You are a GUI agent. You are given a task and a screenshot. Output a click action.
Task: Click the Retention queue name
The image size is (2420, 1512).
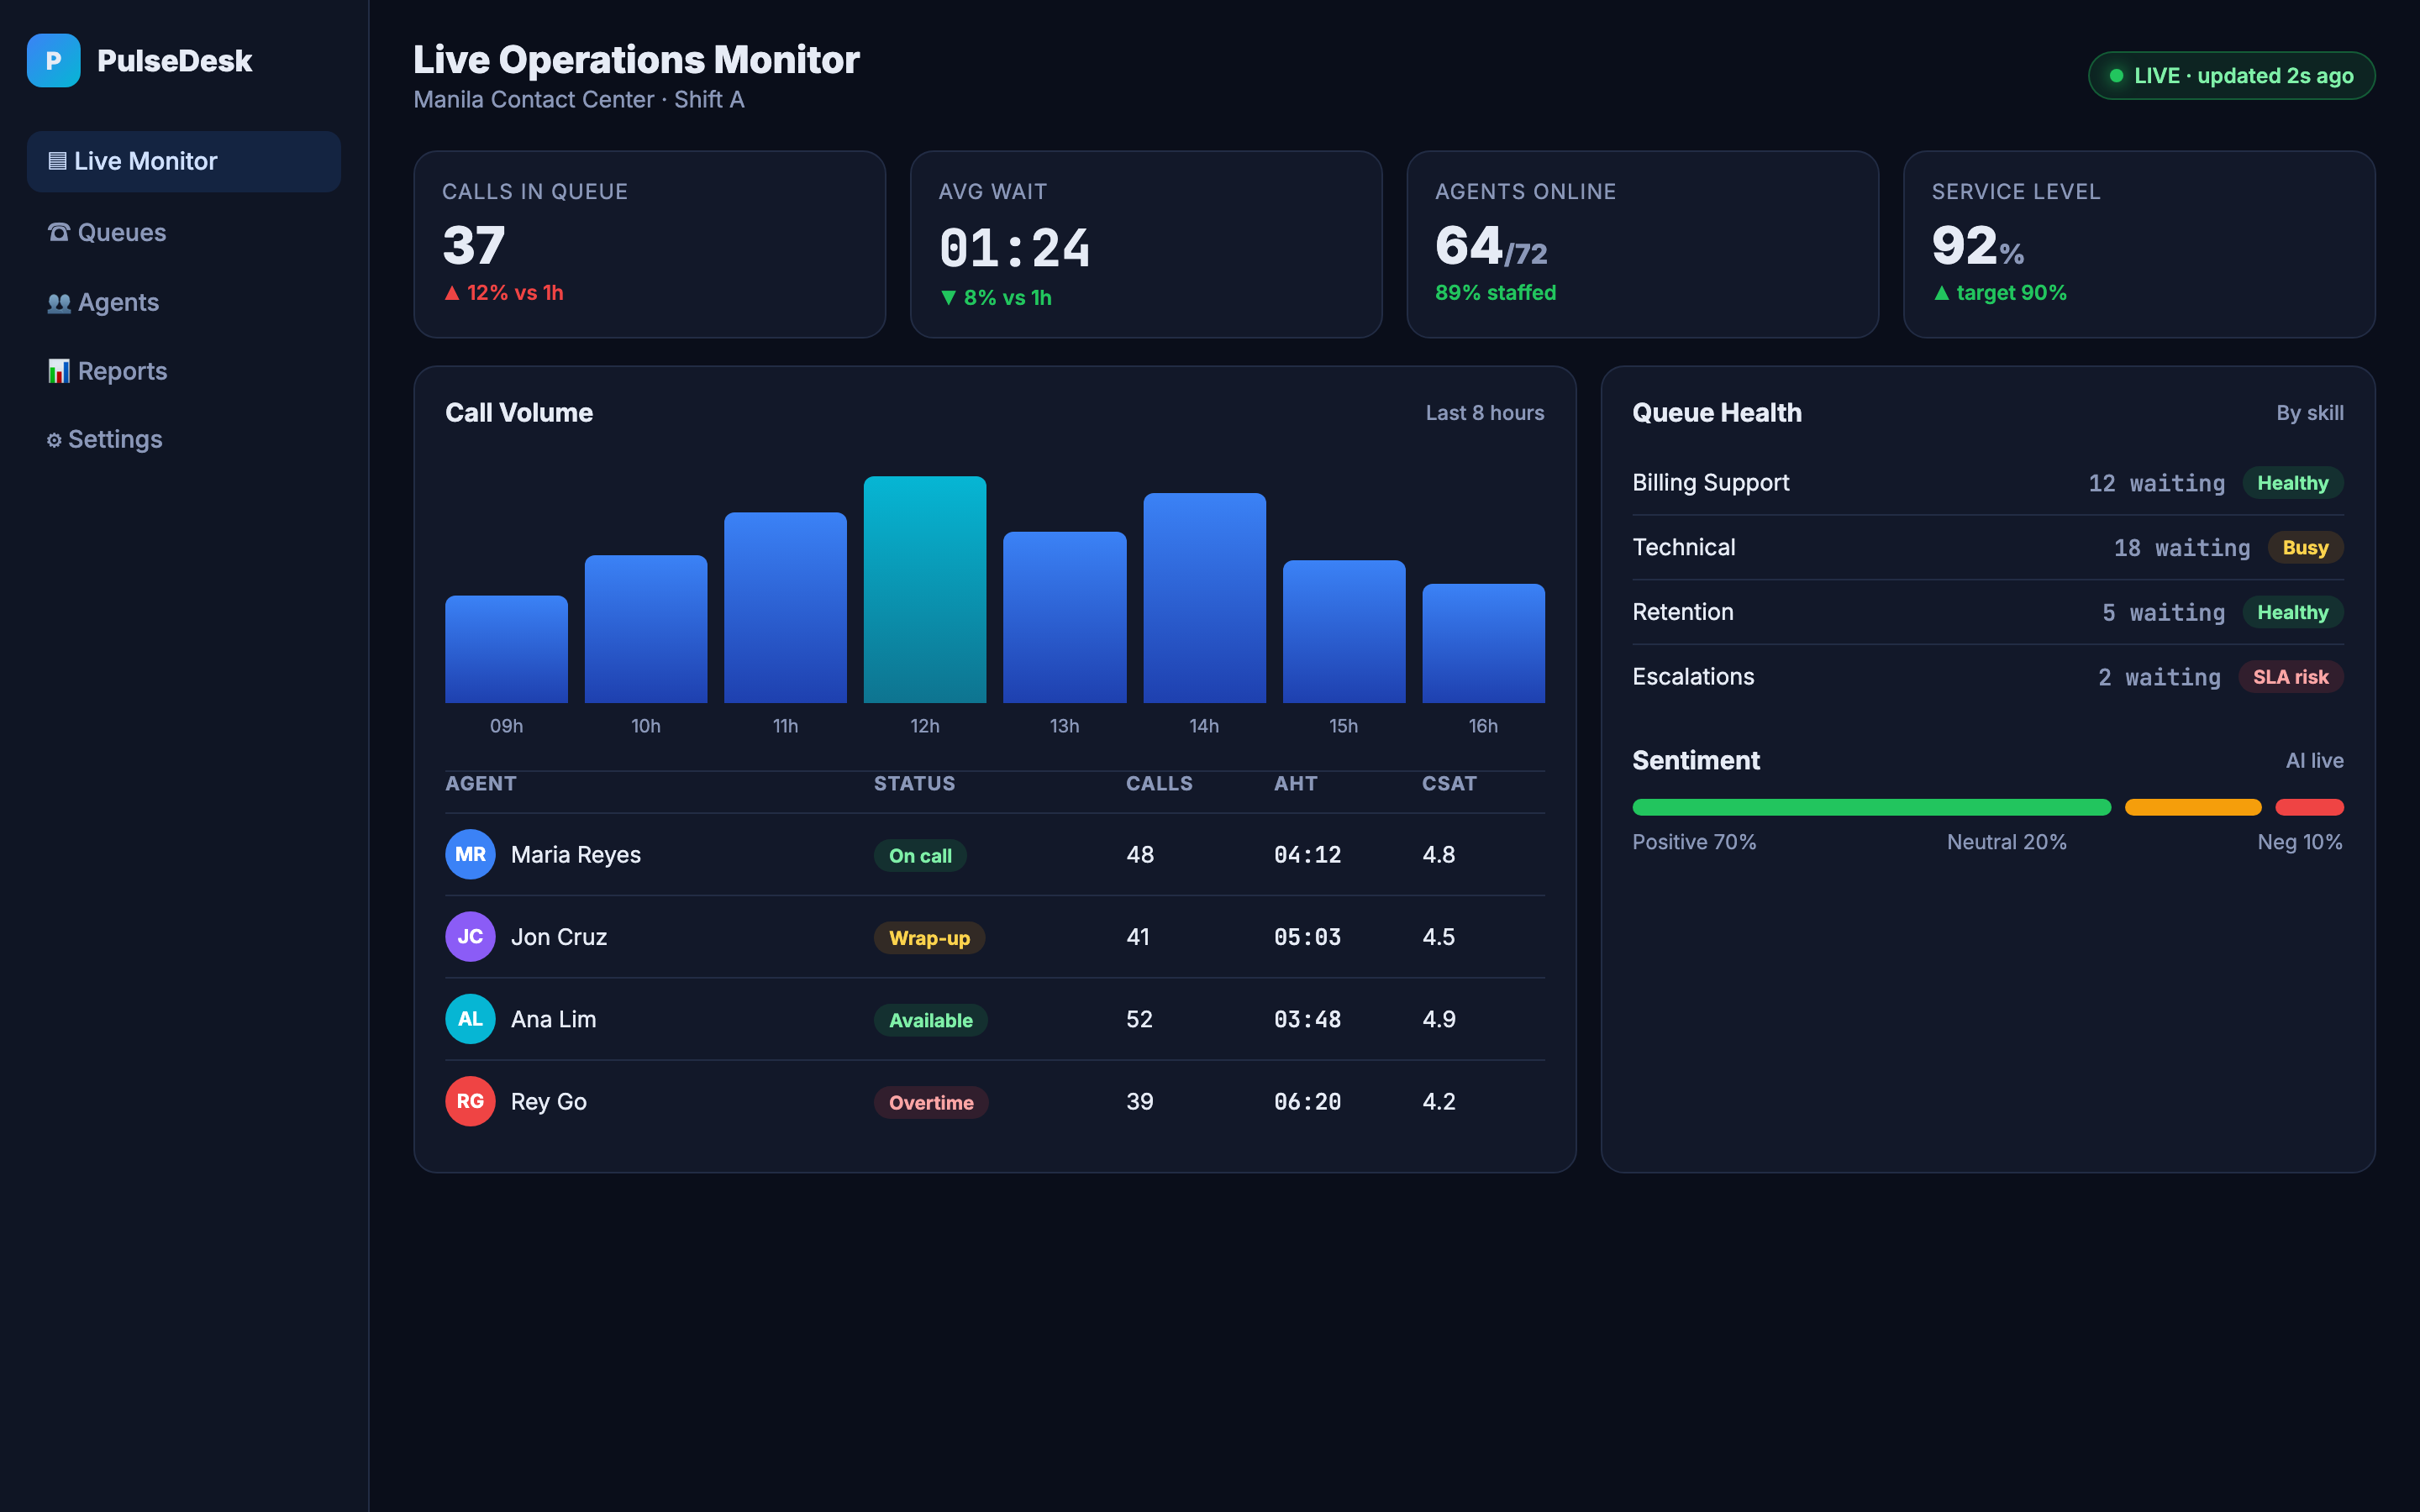(1682, 612)
